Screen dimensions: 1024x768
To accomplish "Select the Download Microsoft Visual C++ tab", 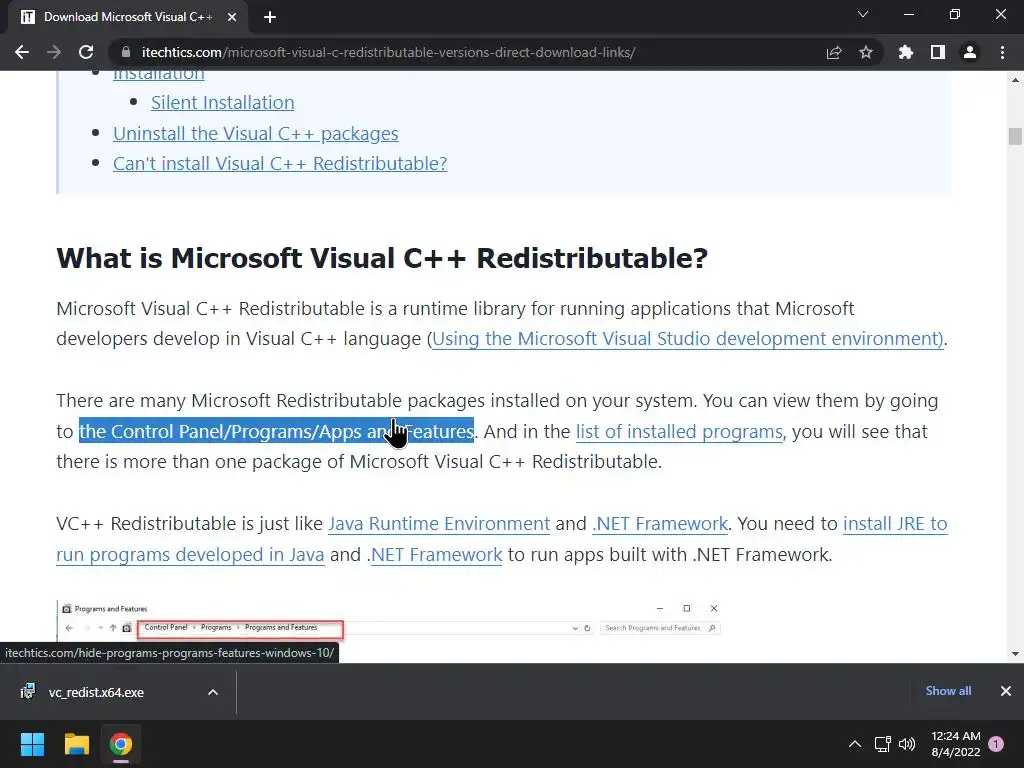I will click(128, 17).
